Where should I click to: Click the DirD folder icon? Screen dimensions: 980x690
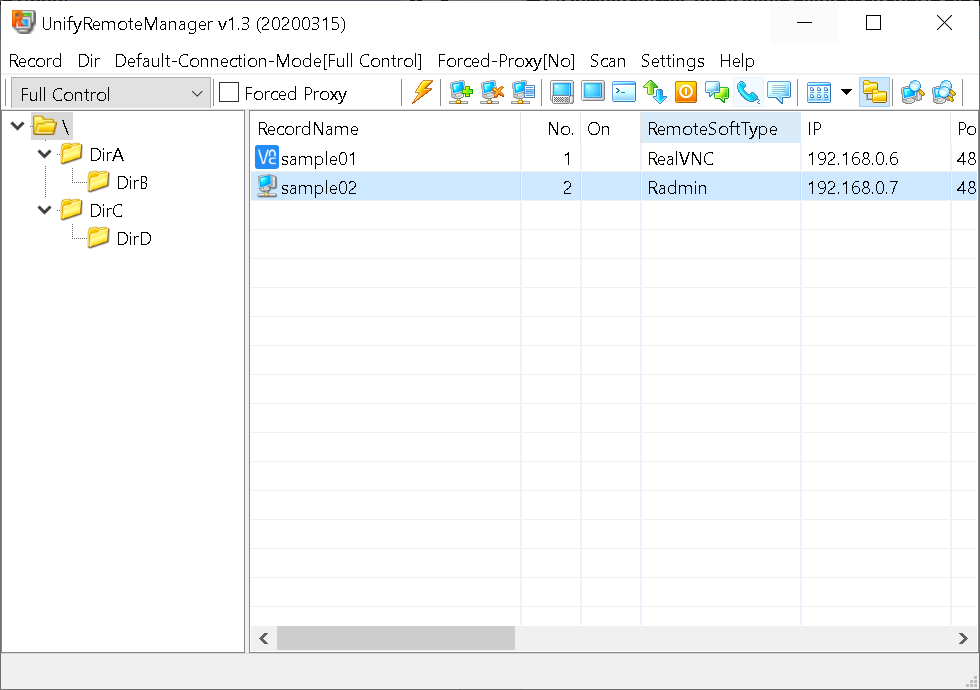tap(98, 238)
